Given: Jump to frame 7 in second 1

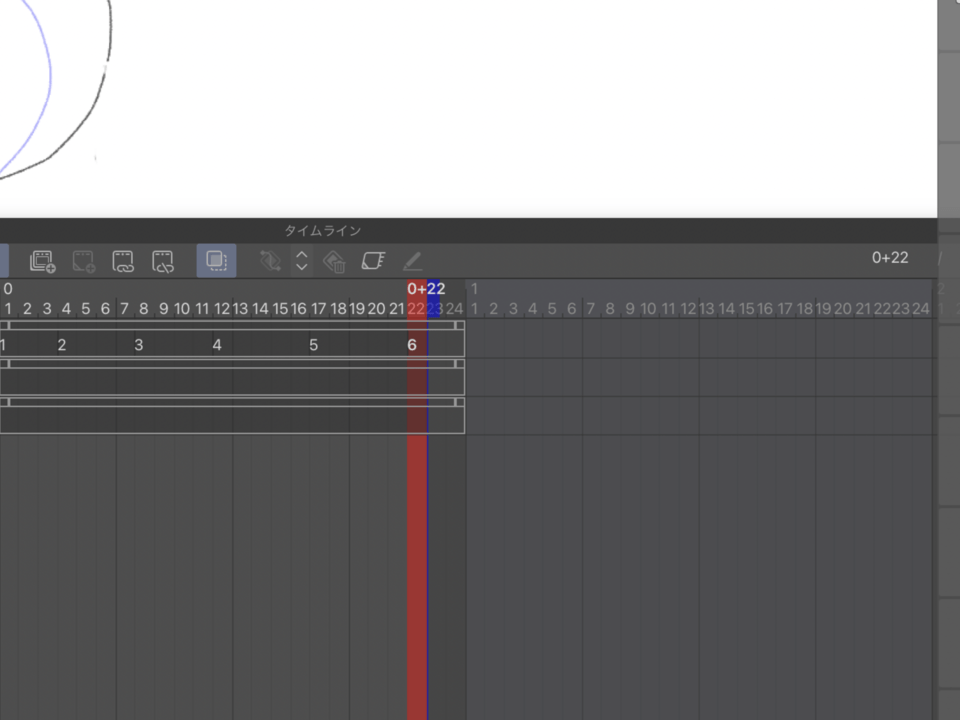Looking at the screenshot, I should point(591,309).
